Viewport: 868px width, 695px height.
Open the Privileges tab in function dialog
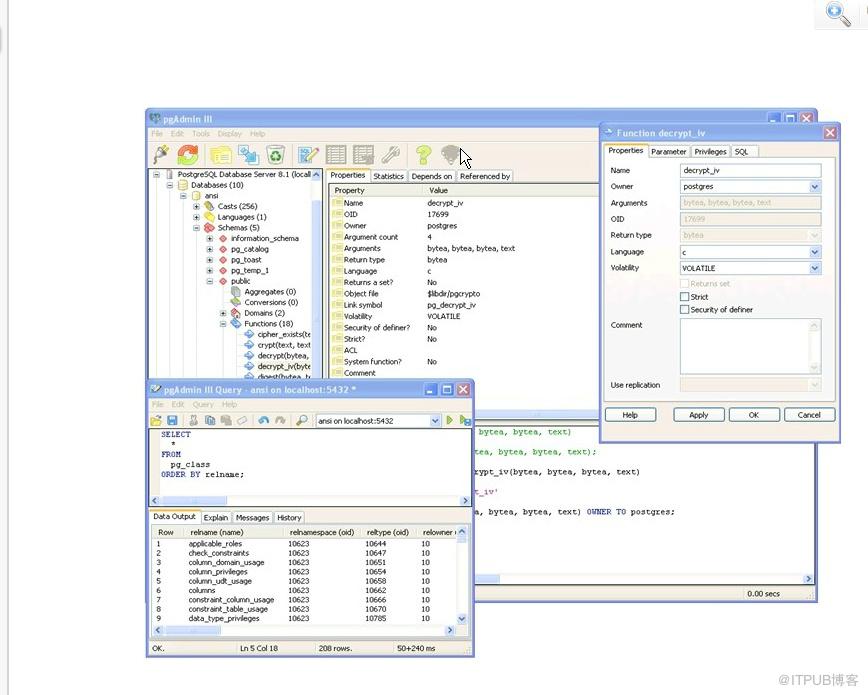(710, 152)
